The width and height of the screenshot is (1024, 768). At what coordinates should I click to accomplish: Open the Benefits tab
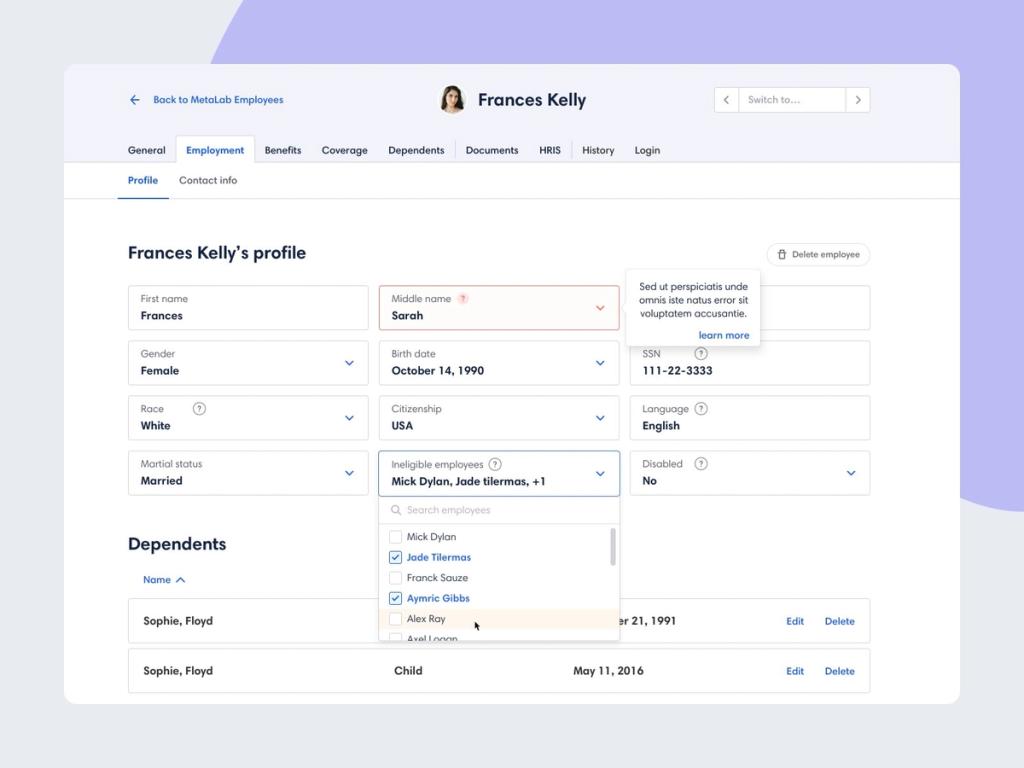[283, 150]
